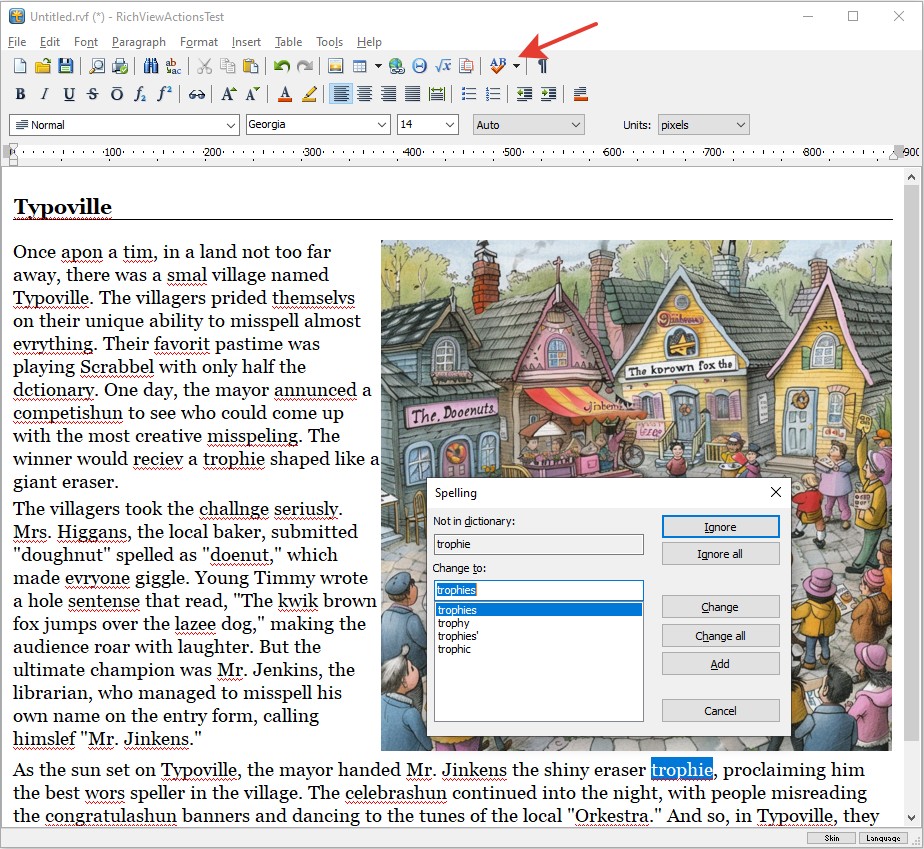Image resolution: width=924 pixels, height=849 pixels.
Task: Expand the insert table dropdown arrow
Action: click(x=378, y=65)
